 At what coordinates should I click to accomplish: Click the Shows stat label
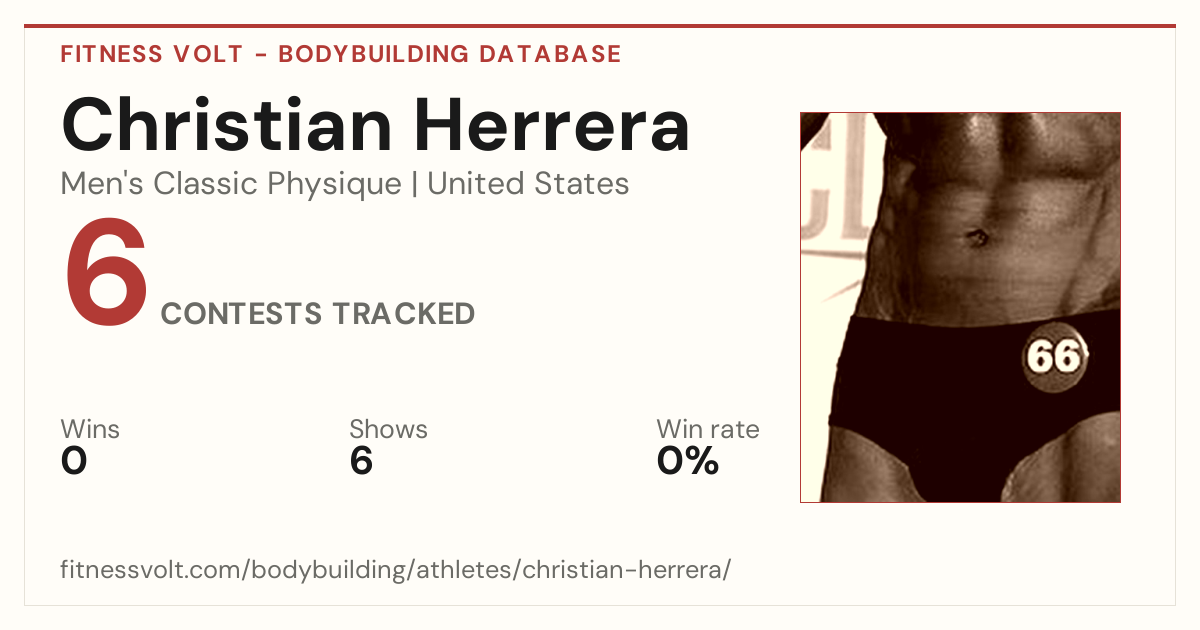pyautogui.click(x=388, y=430)
